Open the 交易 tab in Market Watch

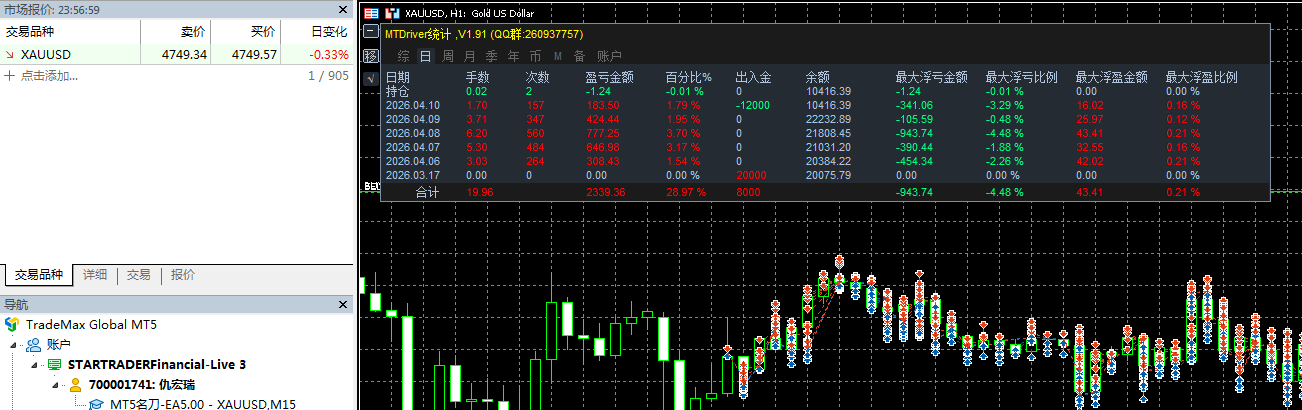pyautogui.click(x=139, y=275)
